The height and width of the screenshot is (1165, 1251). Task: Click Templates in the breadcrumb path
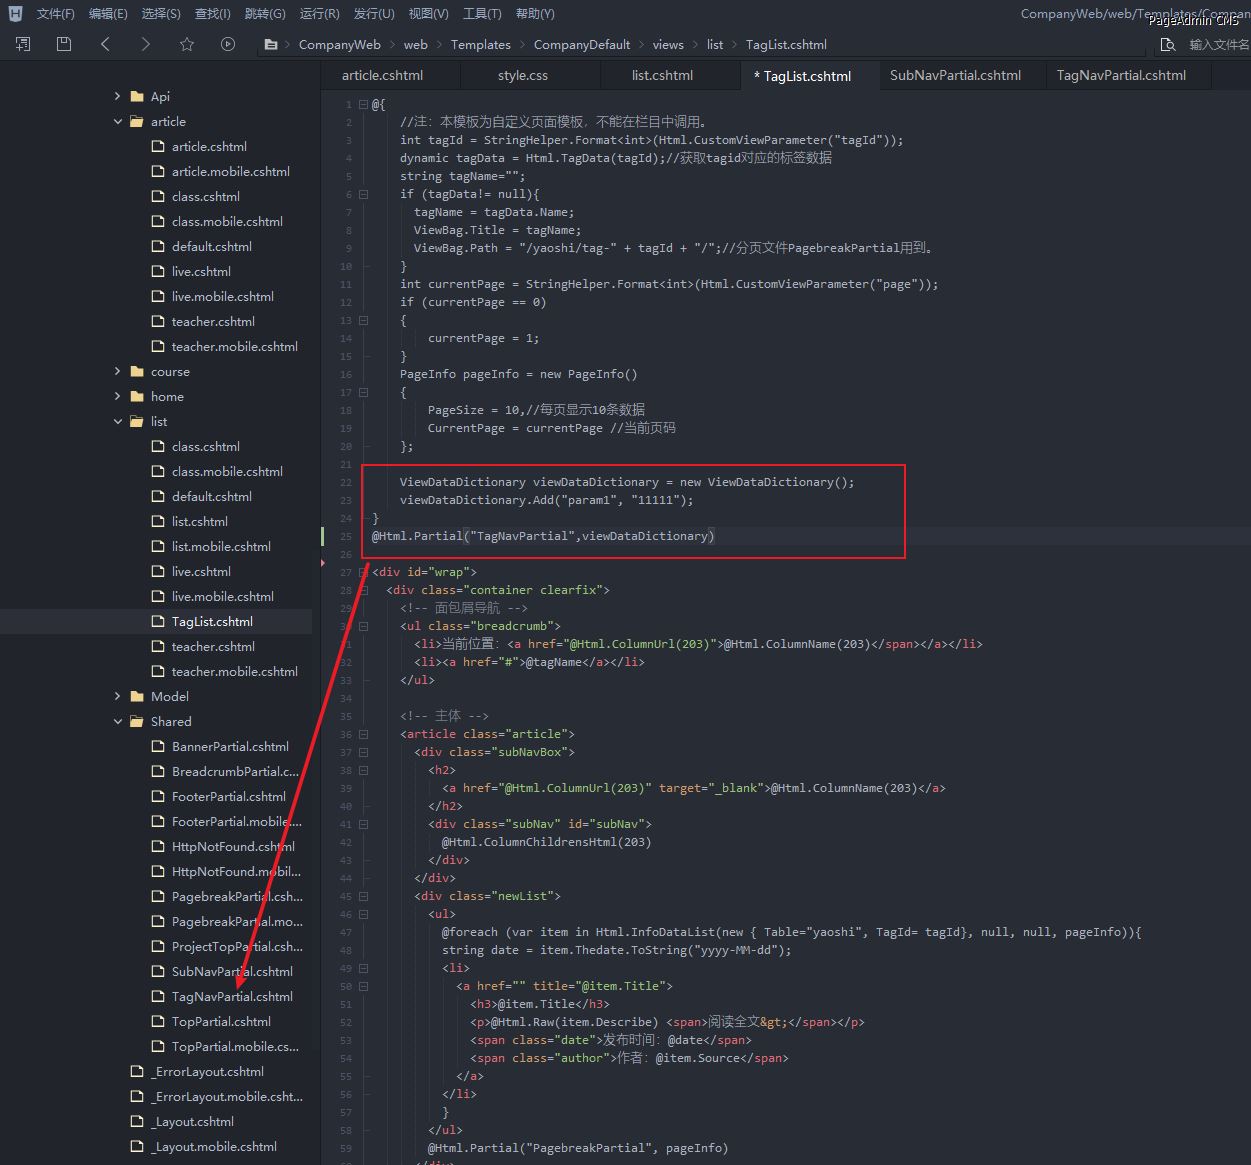480,45
